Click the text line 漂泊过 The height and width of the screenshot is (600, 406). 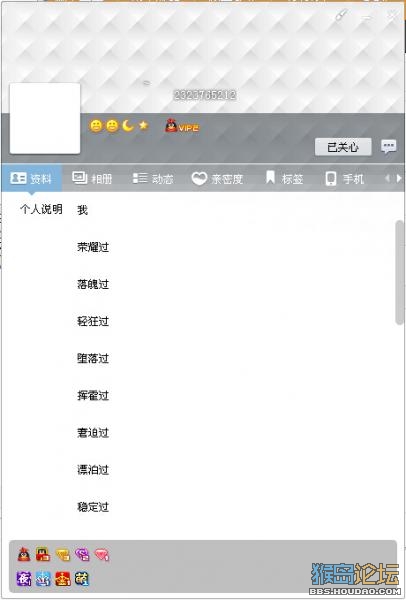pos(93,470)
